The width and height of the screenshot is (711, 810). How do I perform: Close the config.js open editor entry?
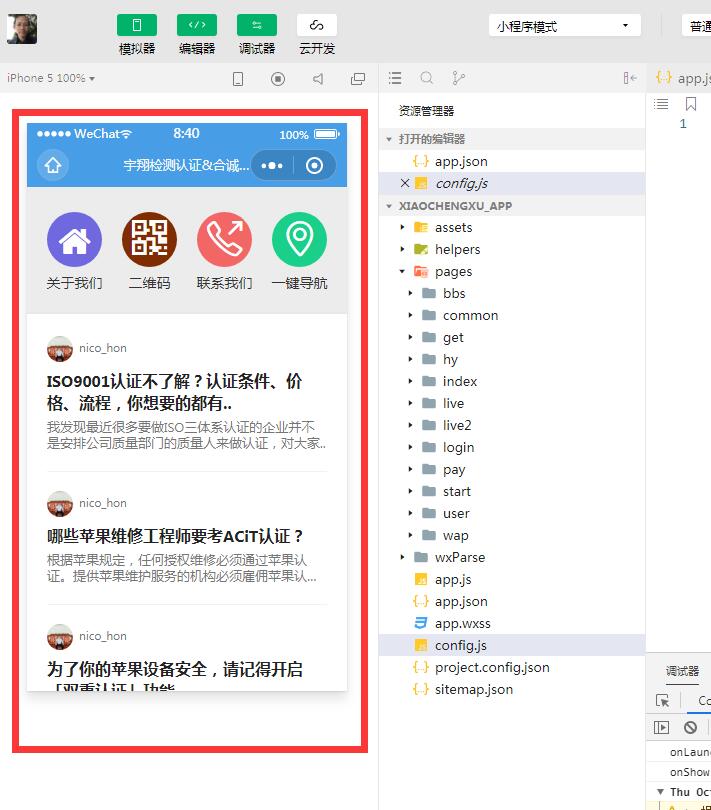coord(405,183)
